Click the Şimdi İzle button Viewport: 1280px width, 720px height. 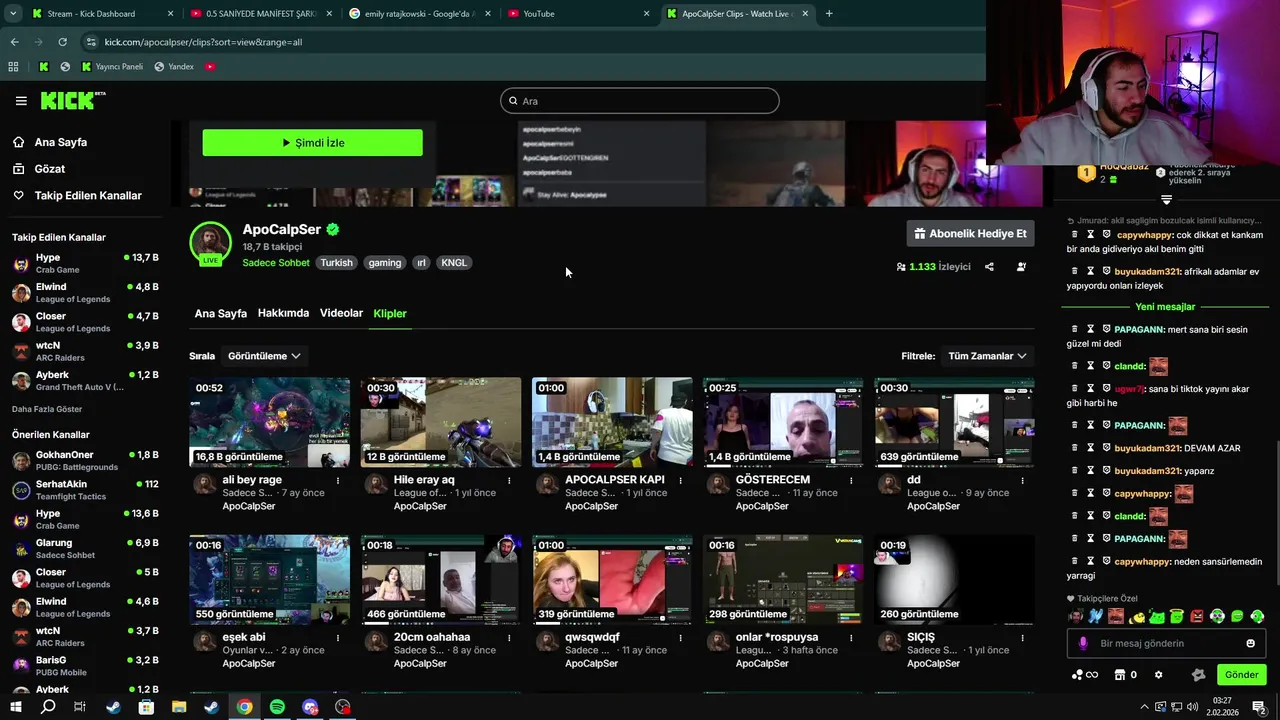(x=313, y=143)
